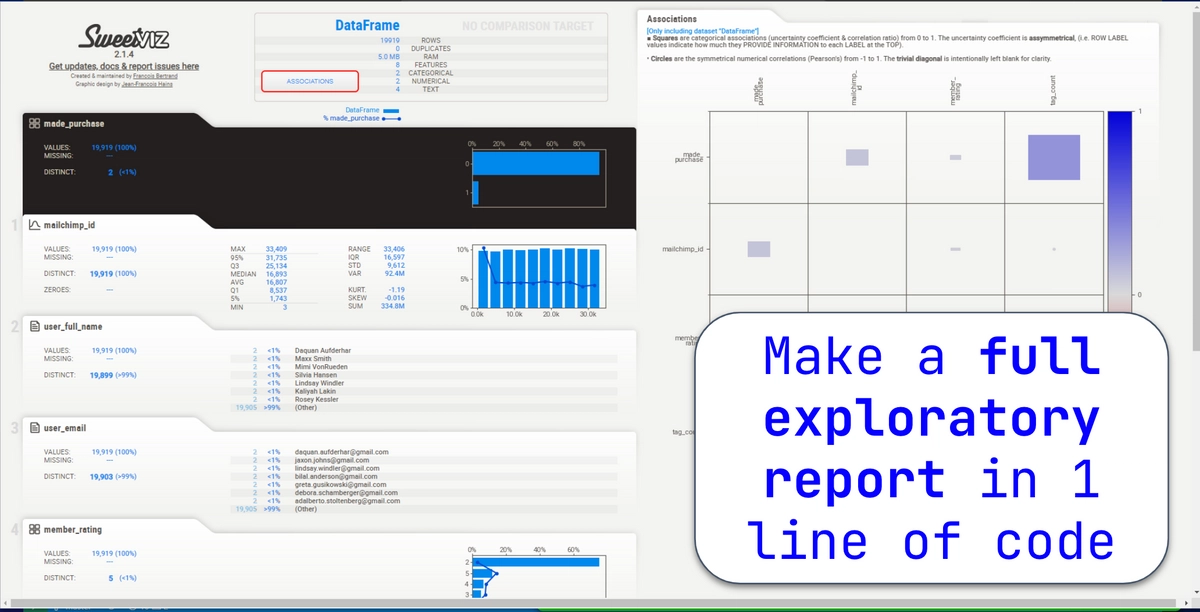This screenshot has height=612, width=1200.
Task: Click the made_purchase DISTINCT value 2
Action: click(110, 172)
